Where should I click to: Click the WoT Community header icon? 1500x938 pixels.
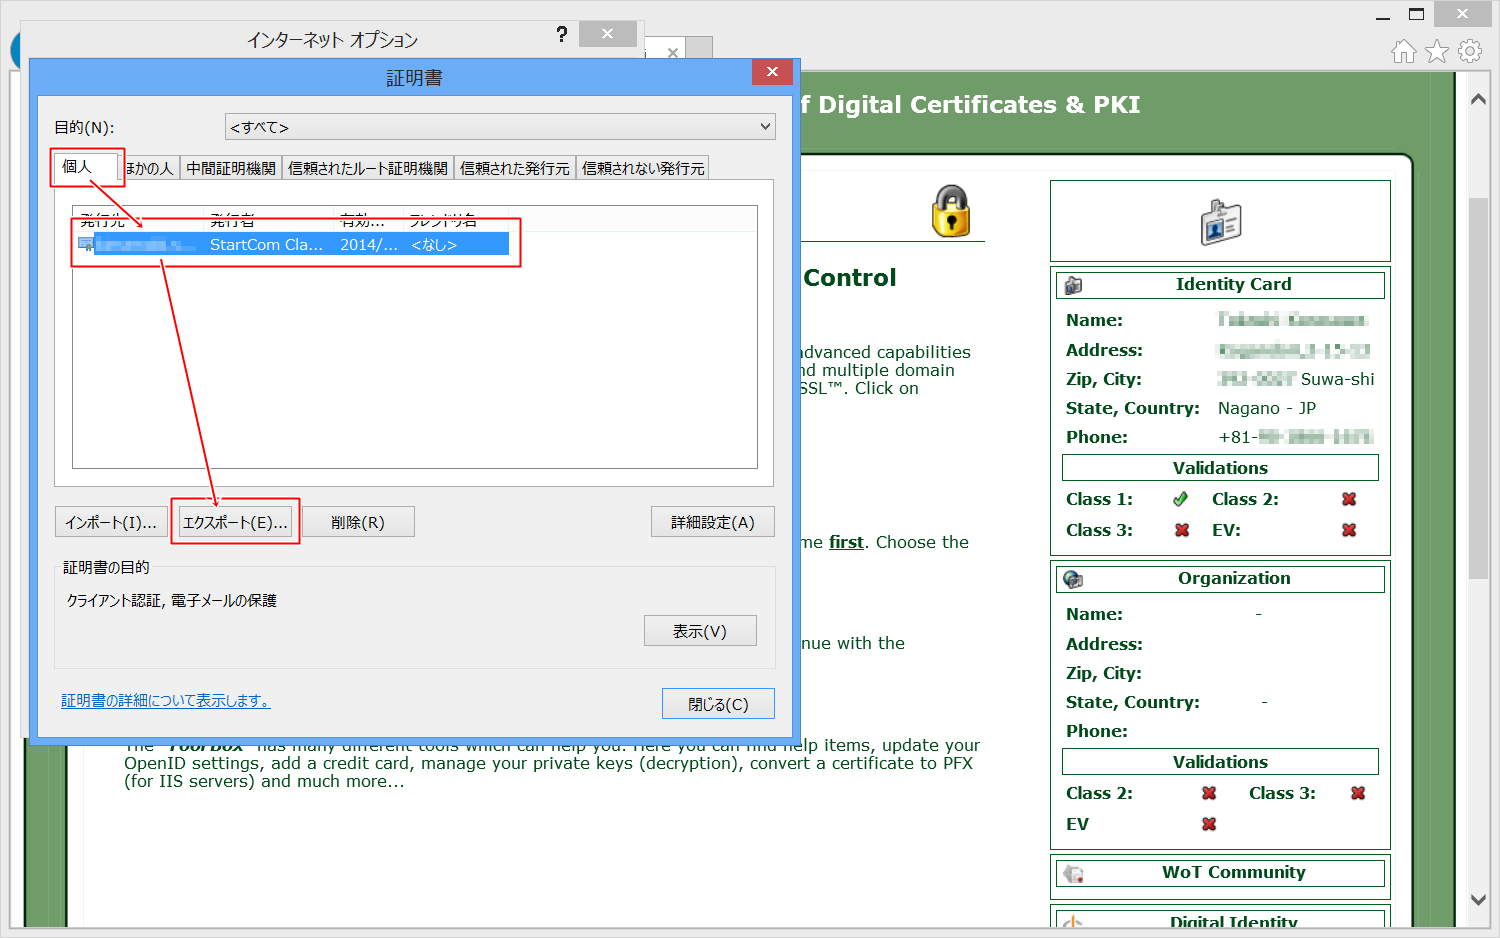pos(1074,873)
